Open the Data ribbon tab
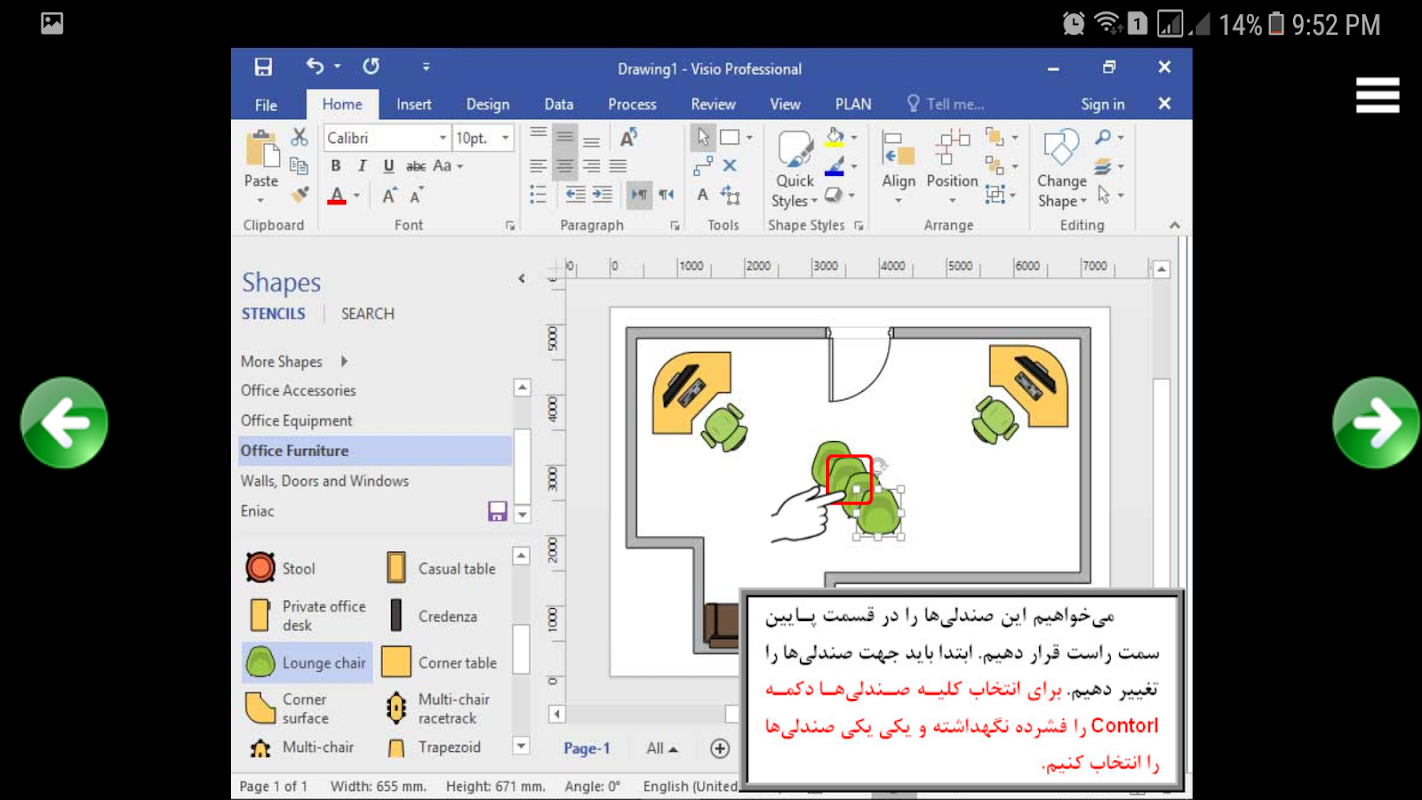 tap(559, 104)
